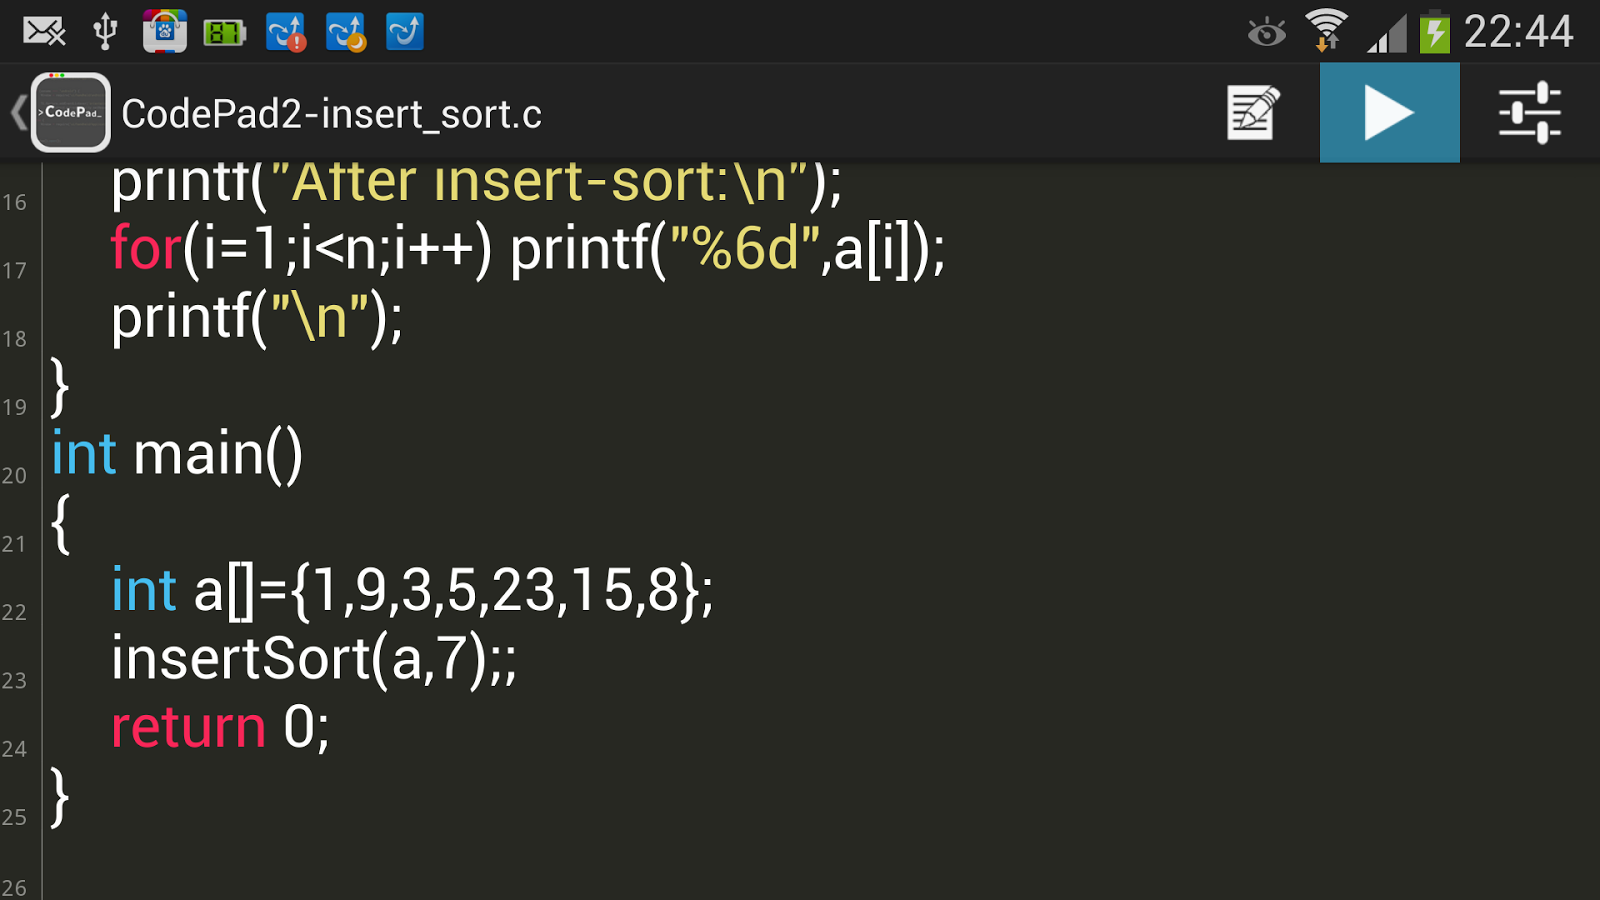
Task: Tap the back chevron beside the CodePad logo
Action: point(17,113)
